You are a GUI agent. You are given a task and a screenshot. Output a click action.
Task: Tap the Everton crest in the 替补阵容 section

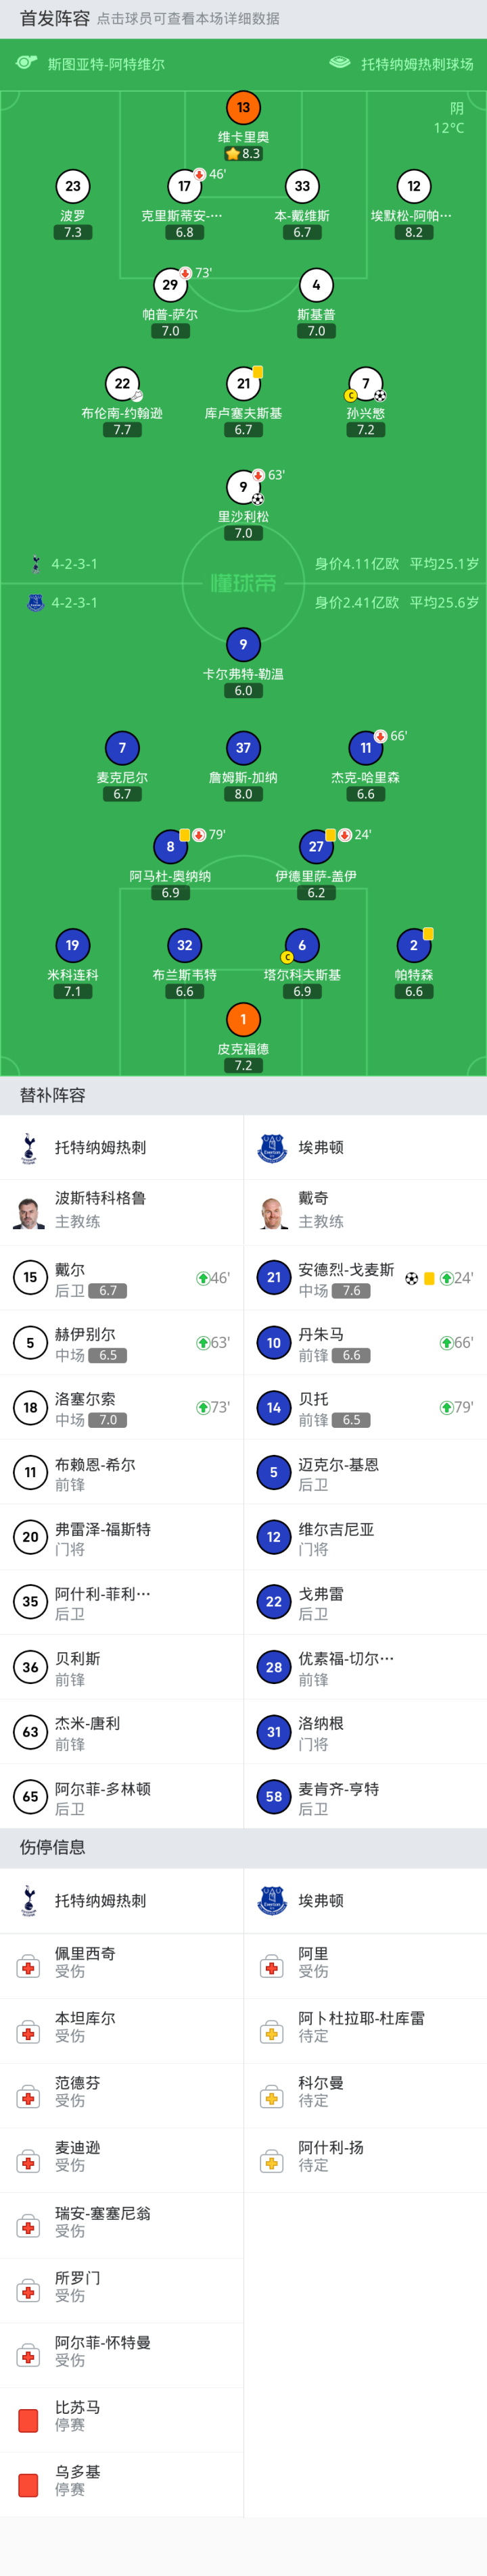(x=272, y=1147)
